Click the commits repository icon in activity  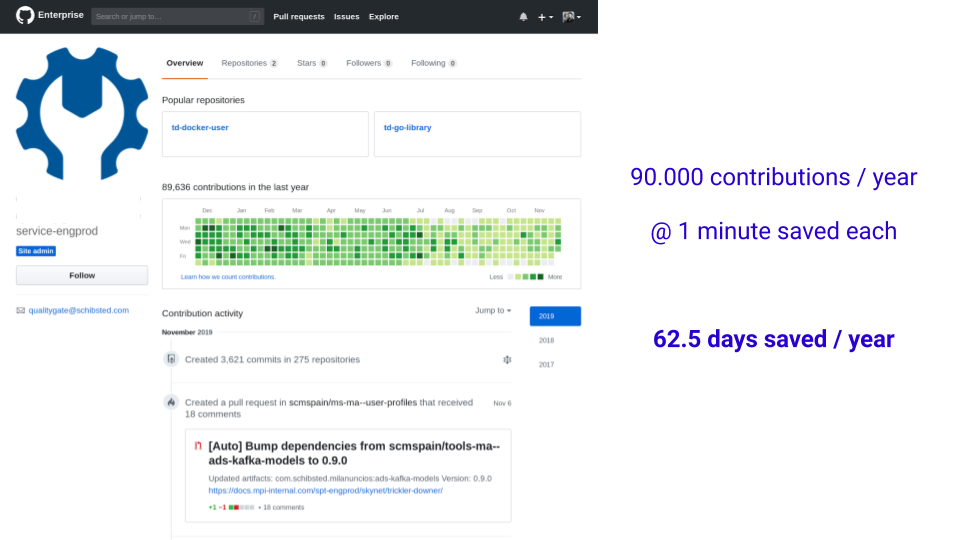(171, 359)
